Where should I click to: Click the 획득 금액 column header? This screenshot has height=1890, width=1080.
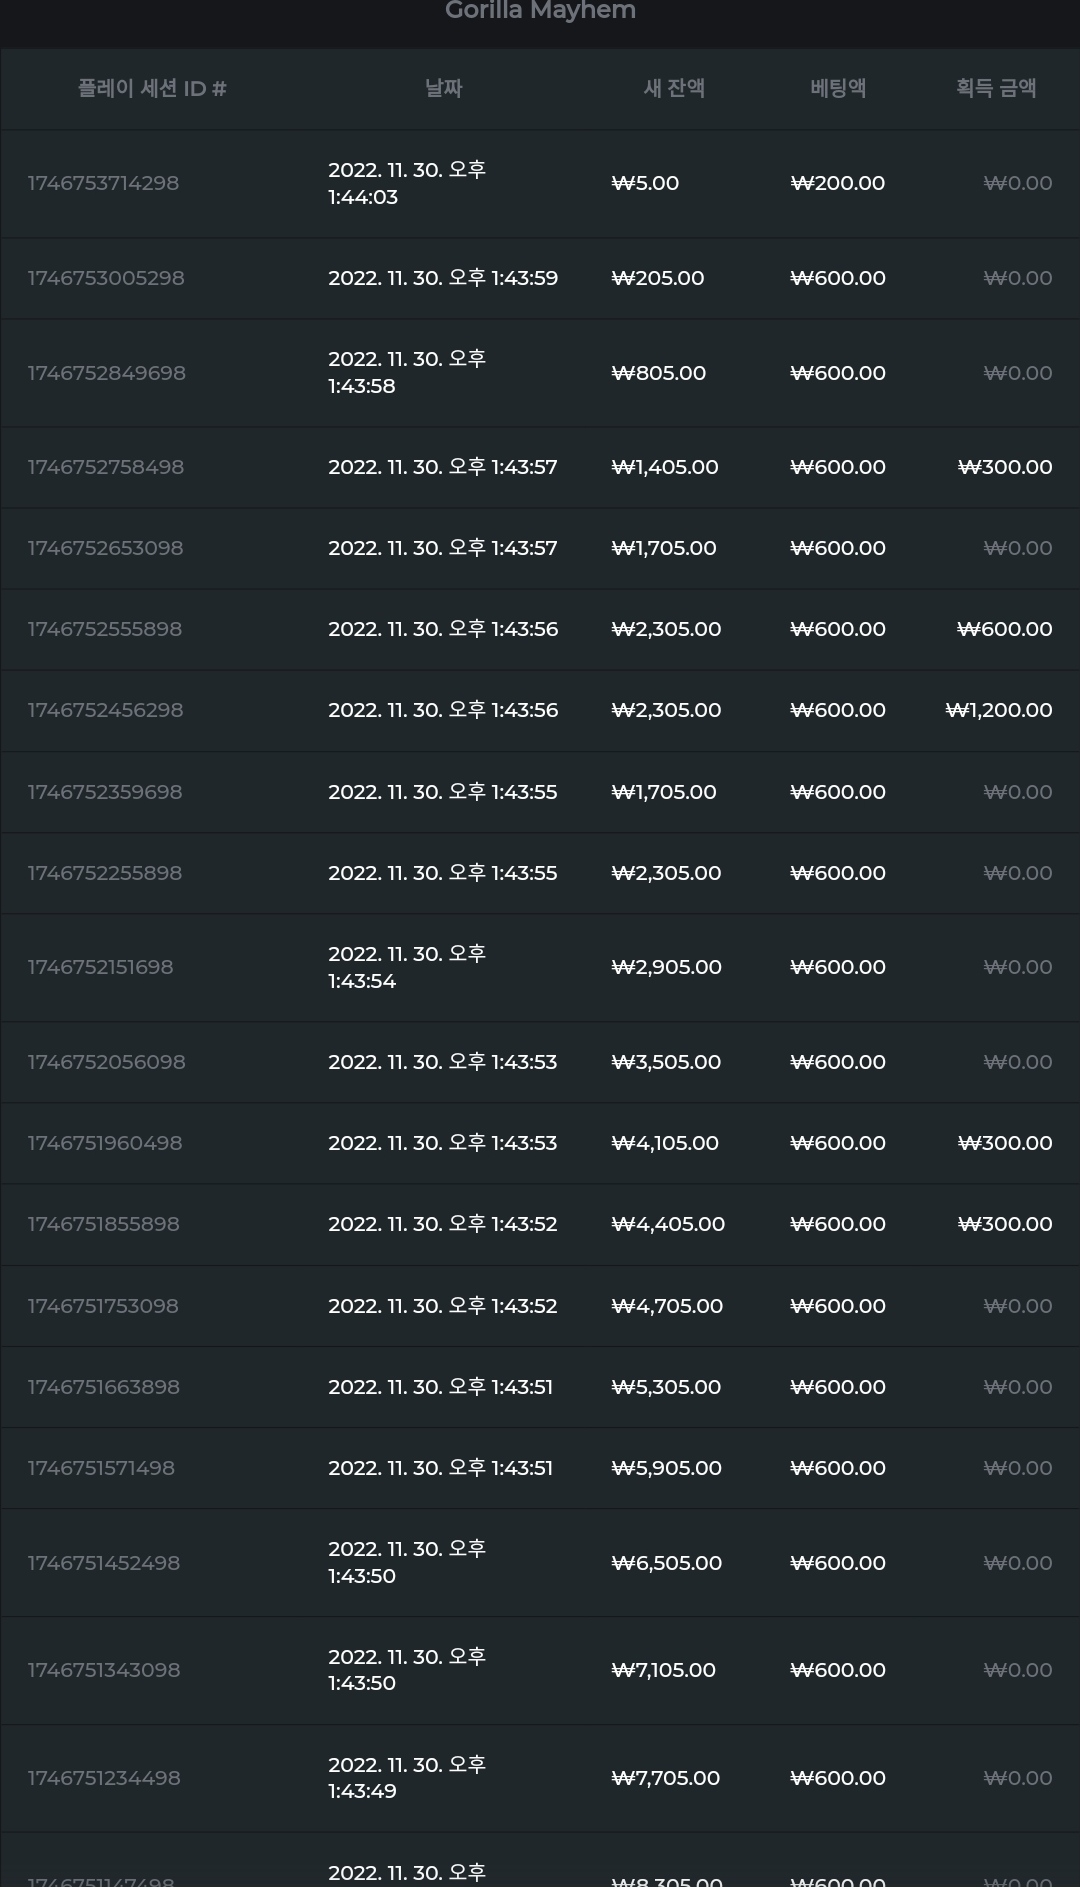click(x=996, y=89)
